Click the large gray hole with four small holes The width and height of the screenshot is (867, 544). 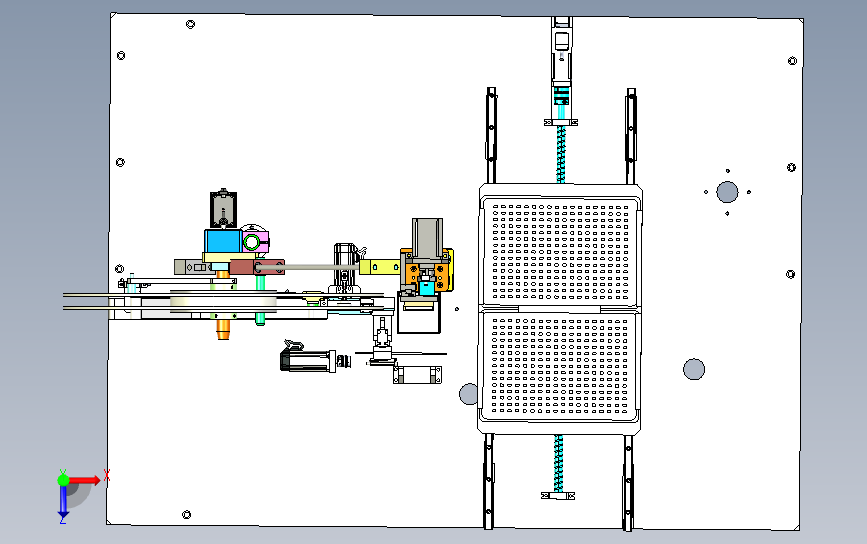(x=727, y=192)
